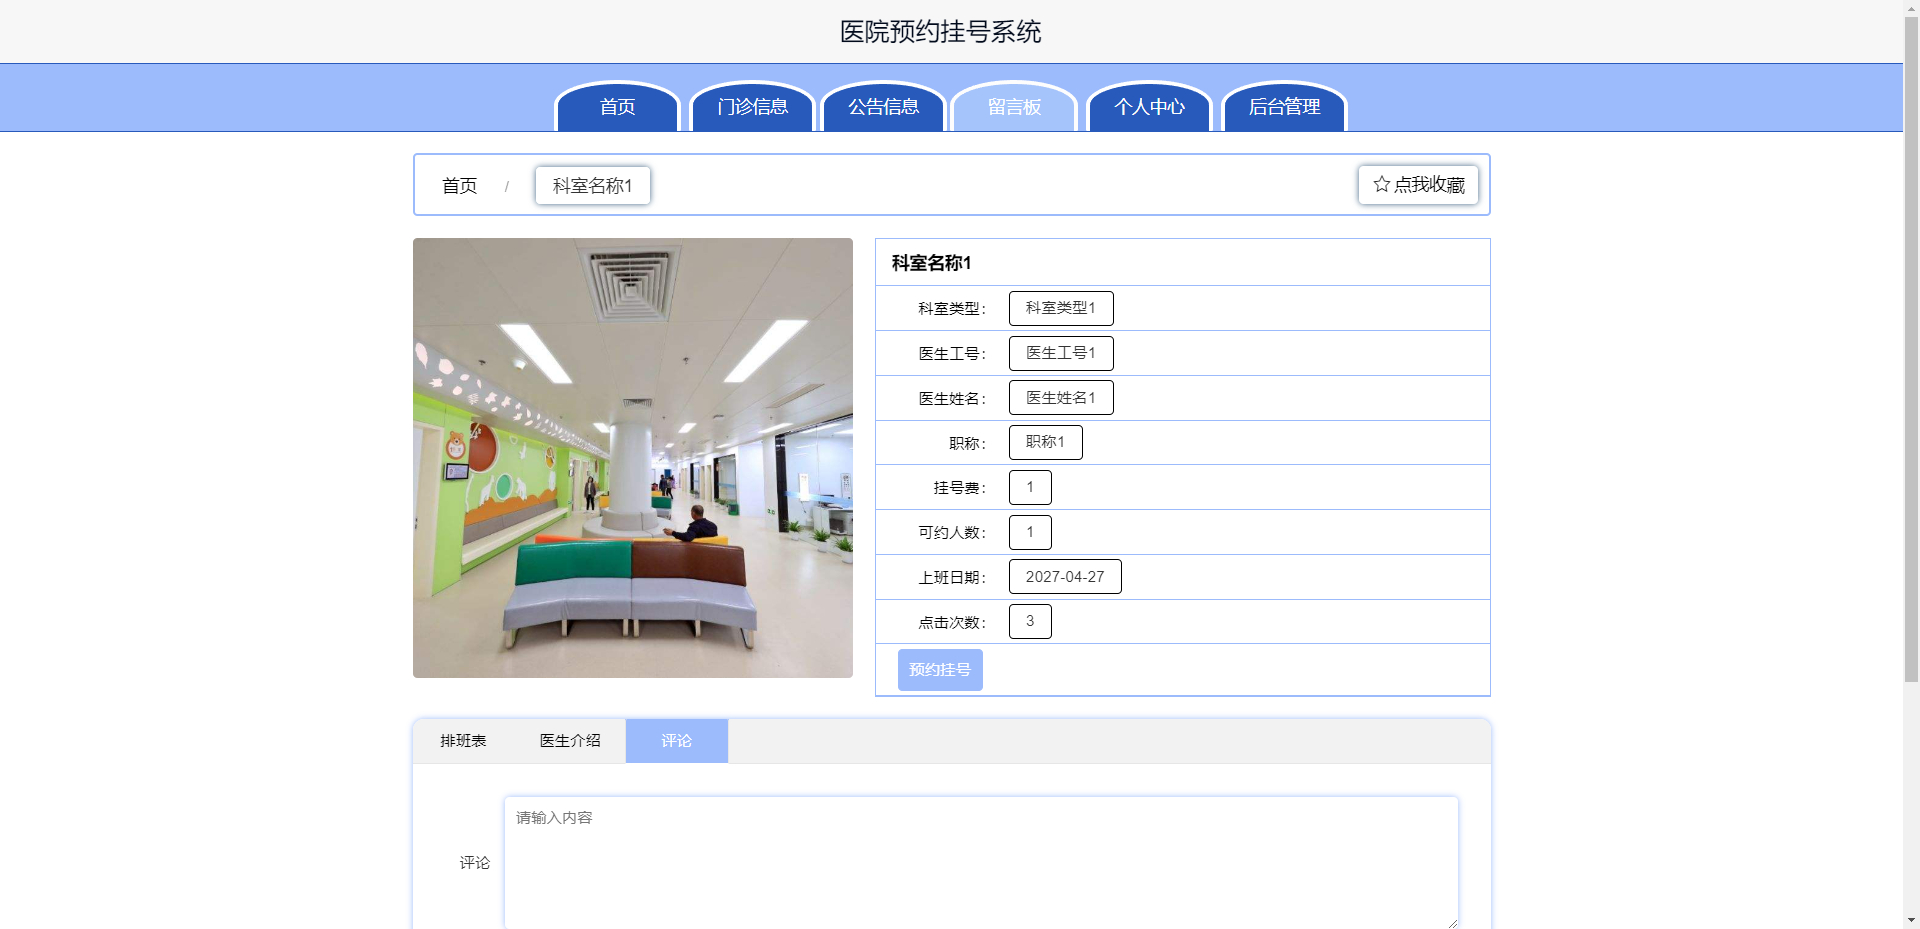Click the 科室名称1 detail heading
This screenshot has width=1920, height=929.
tap(931, 263)
